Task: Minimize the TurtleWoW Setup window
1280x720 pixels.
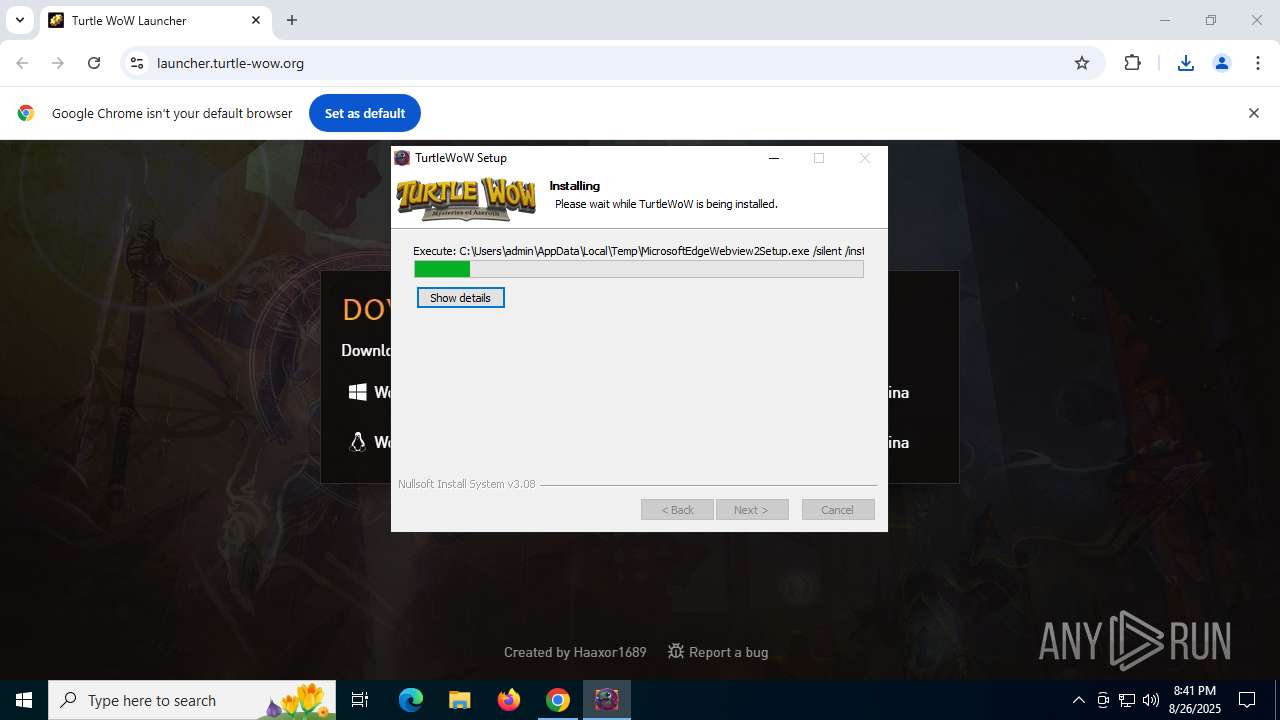Action: (774, 158)
